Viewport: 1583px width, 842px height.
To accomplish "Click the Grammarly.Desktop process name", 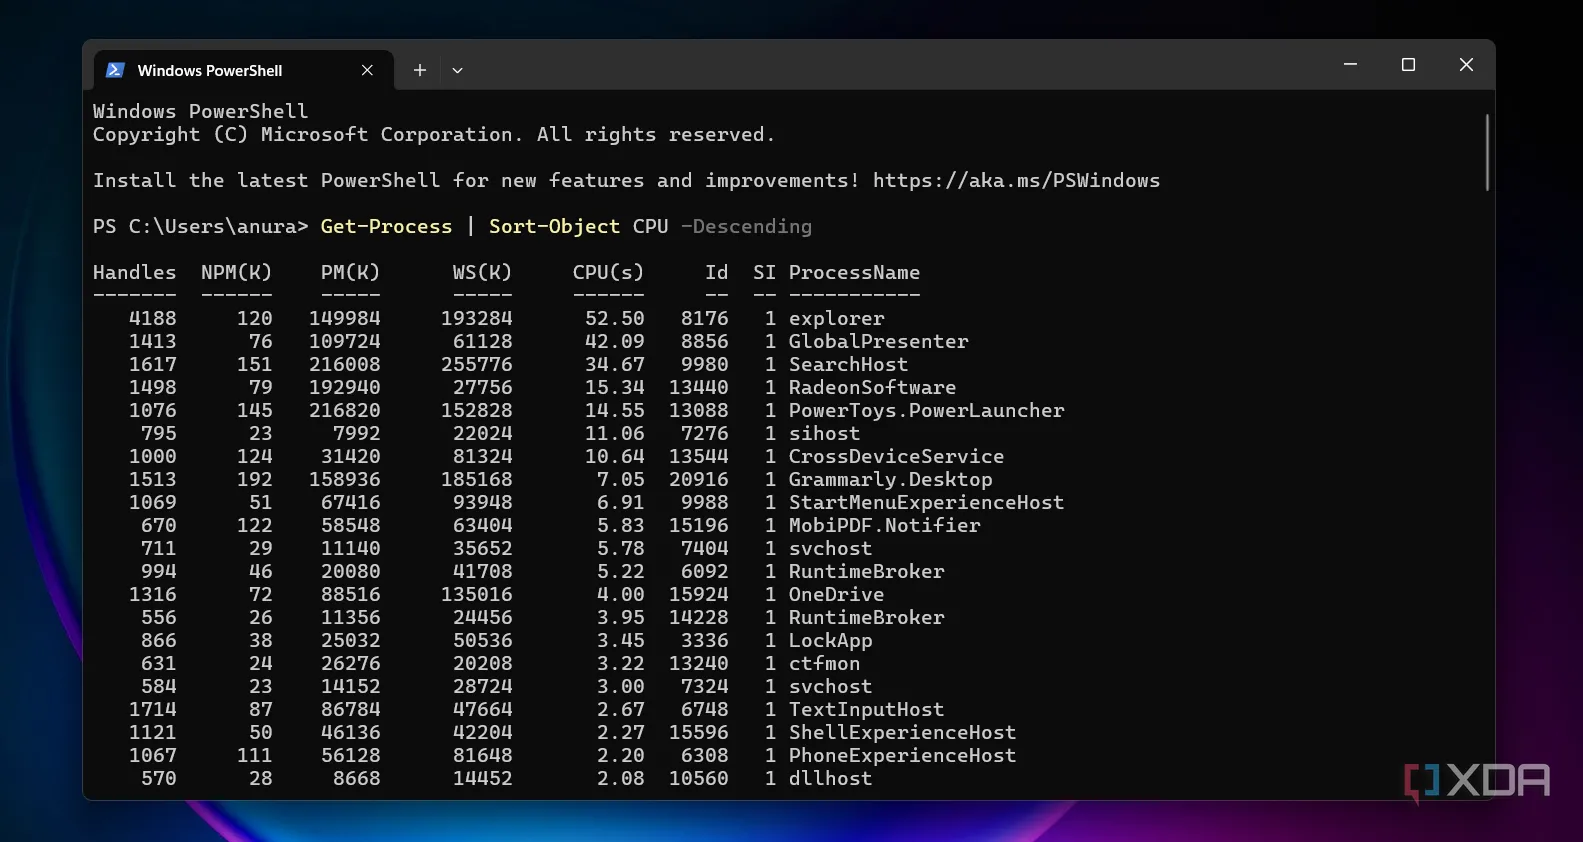I will click(890, 480).
